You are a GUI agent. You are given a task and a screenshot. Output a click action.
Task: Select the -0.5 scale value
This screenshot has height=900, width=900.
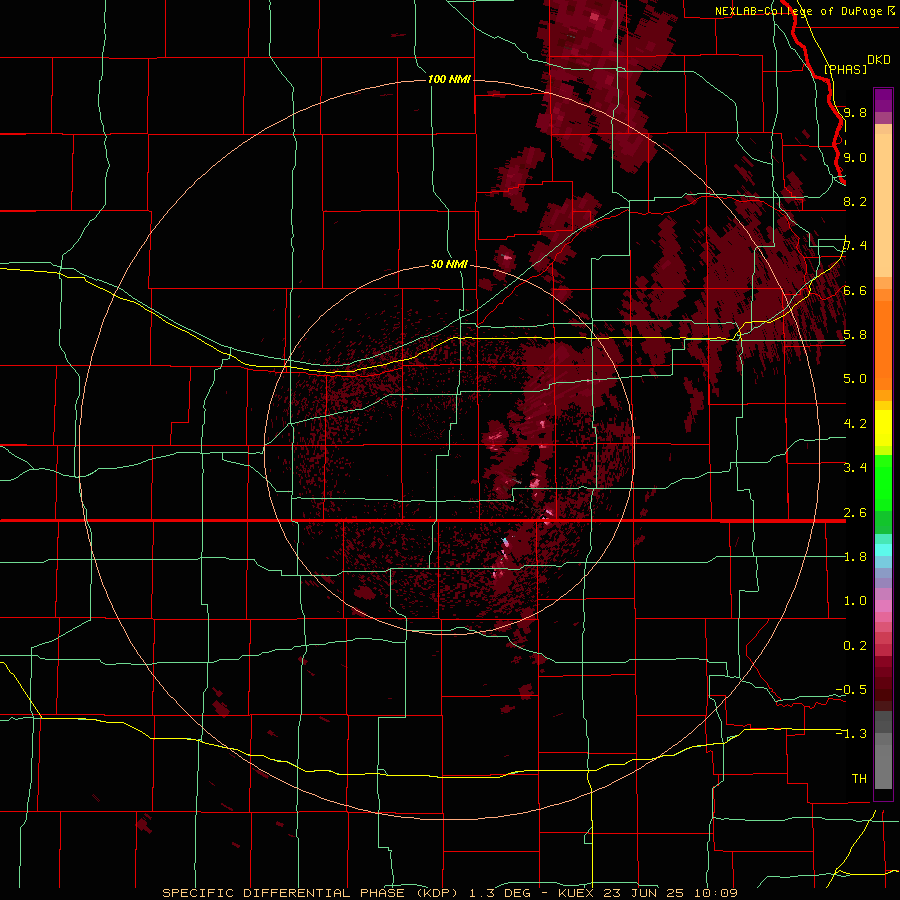click(x=851, y=690)
